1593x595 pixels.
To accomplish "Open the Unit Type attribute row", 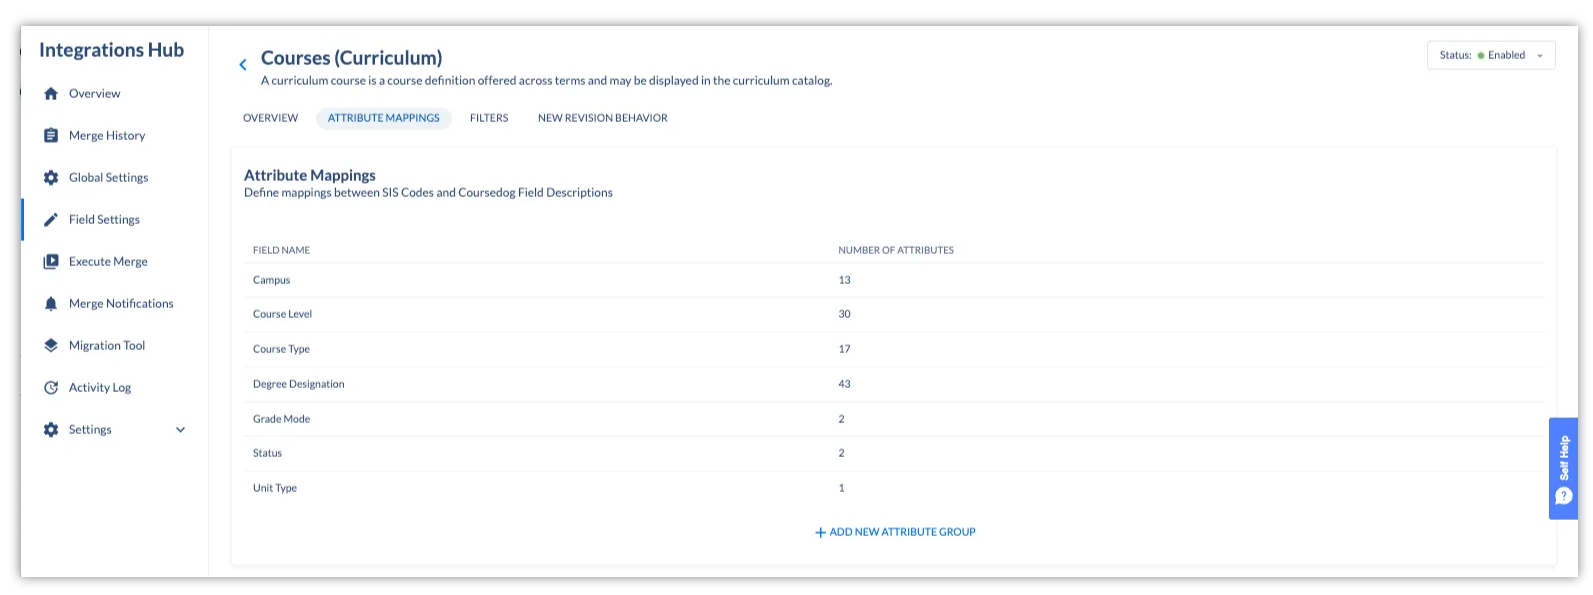I will click(x=894, y=488).
